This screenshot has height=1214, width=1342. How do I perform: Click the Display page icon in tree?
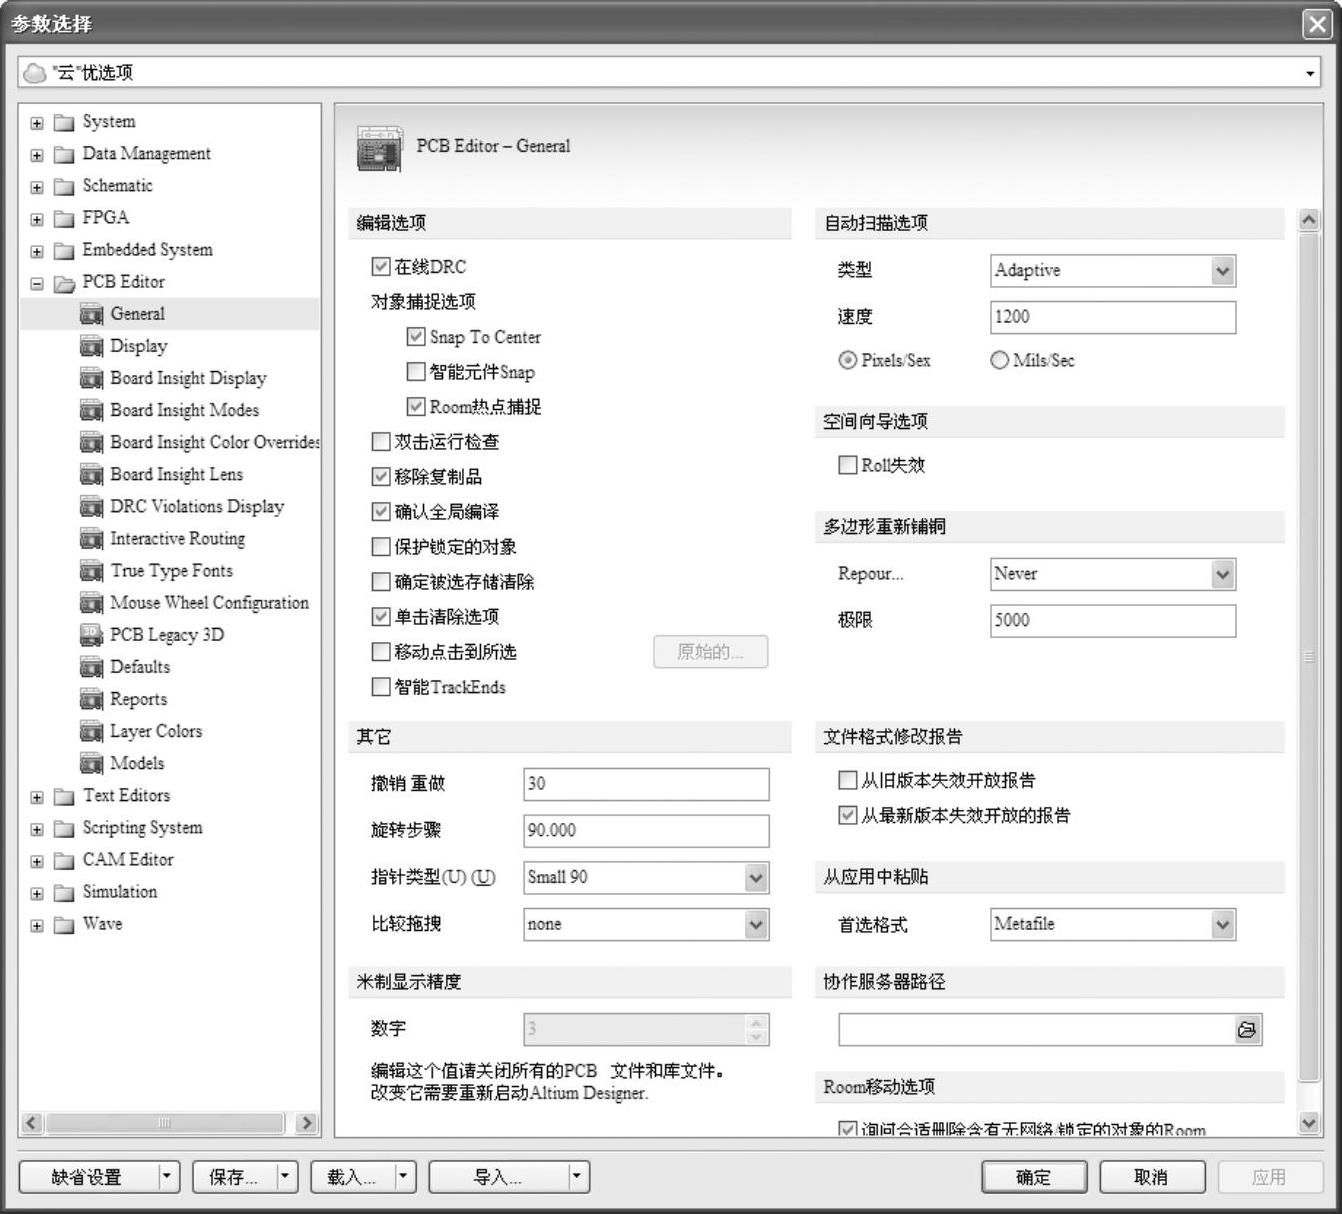pos(91,346)
